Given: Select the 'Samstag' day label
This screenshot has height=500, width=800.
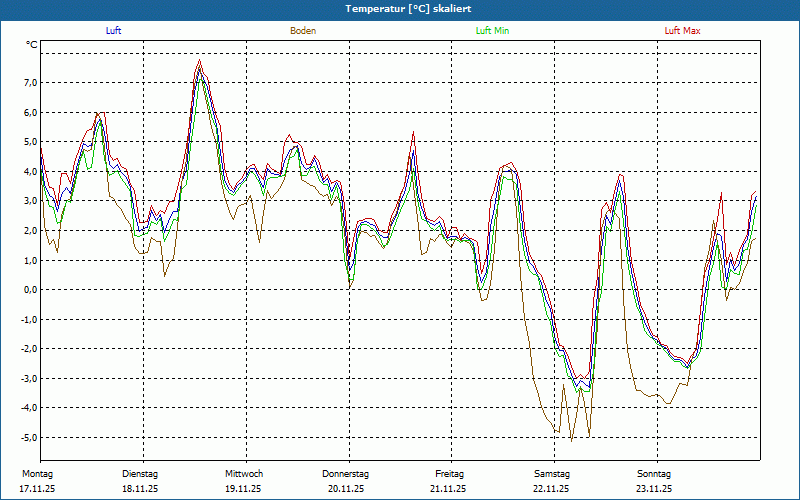Looking at the screenshot, I should 552,473.
